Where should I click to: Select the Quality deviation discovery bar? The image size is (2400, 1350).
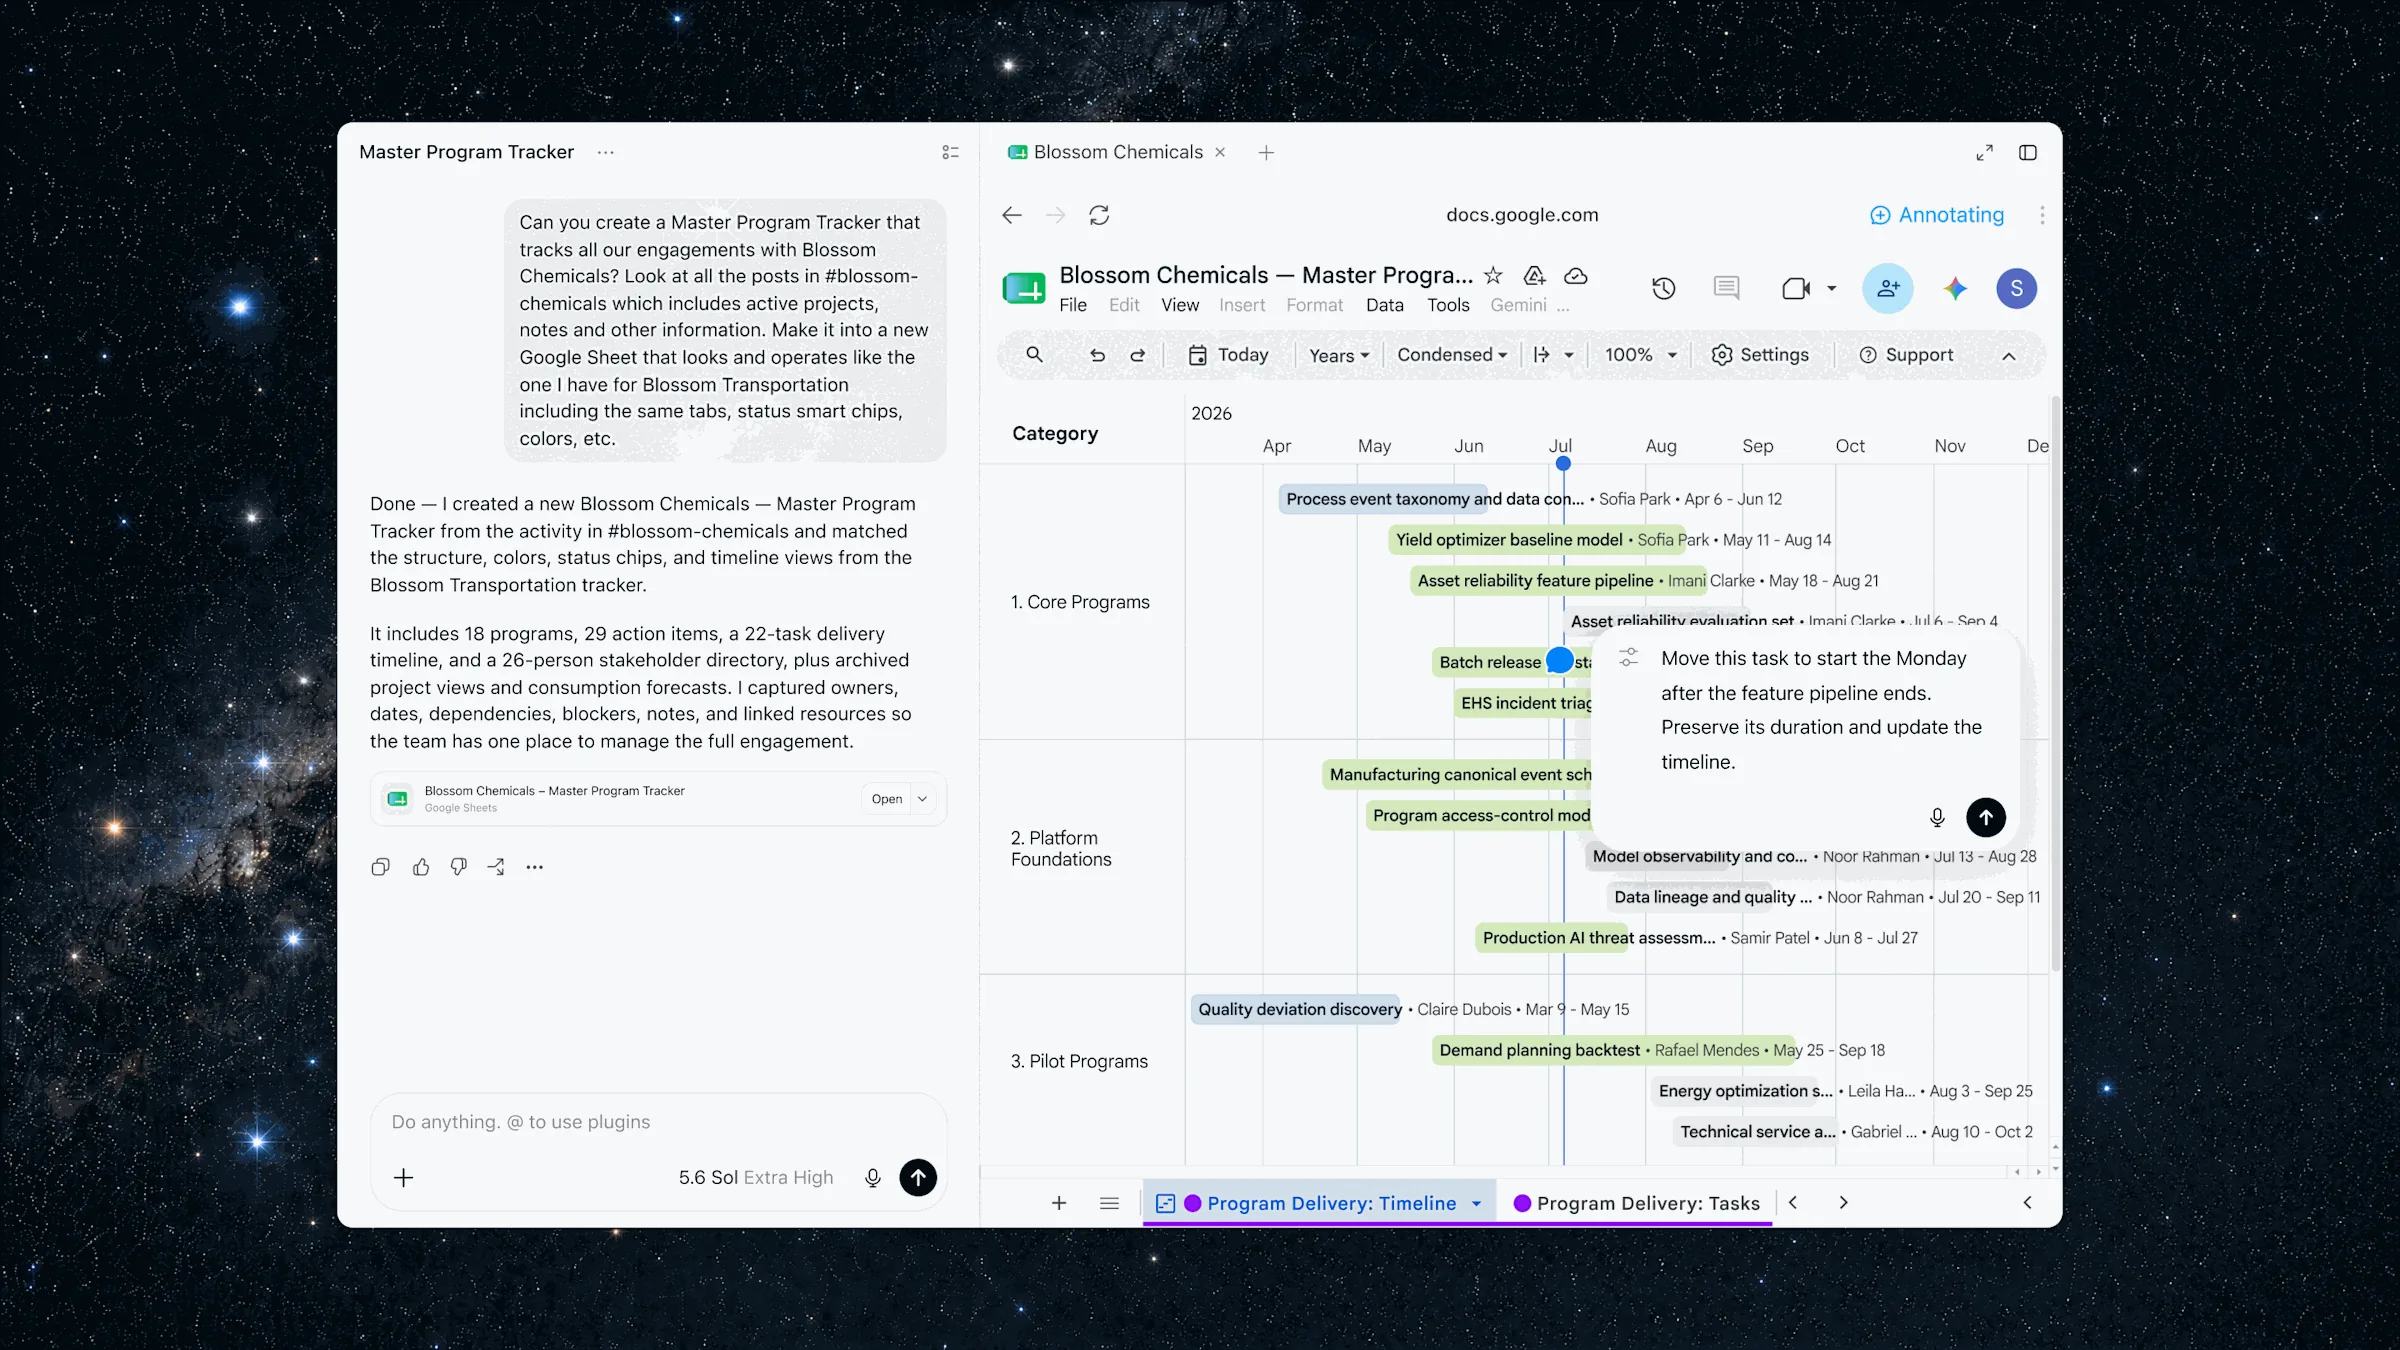(x=1296, y=1010)
